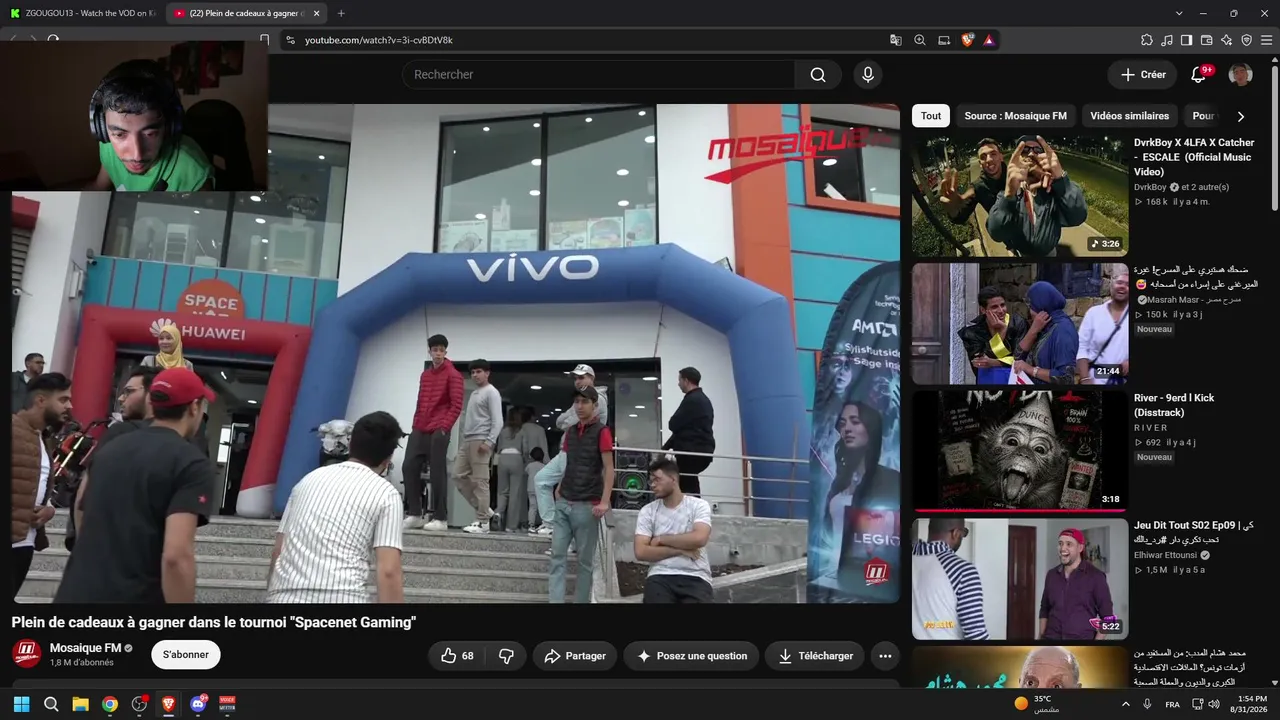Open the Windows Start menu
Viewport: 1280px width, 720px height.
[x=21, y=704]
